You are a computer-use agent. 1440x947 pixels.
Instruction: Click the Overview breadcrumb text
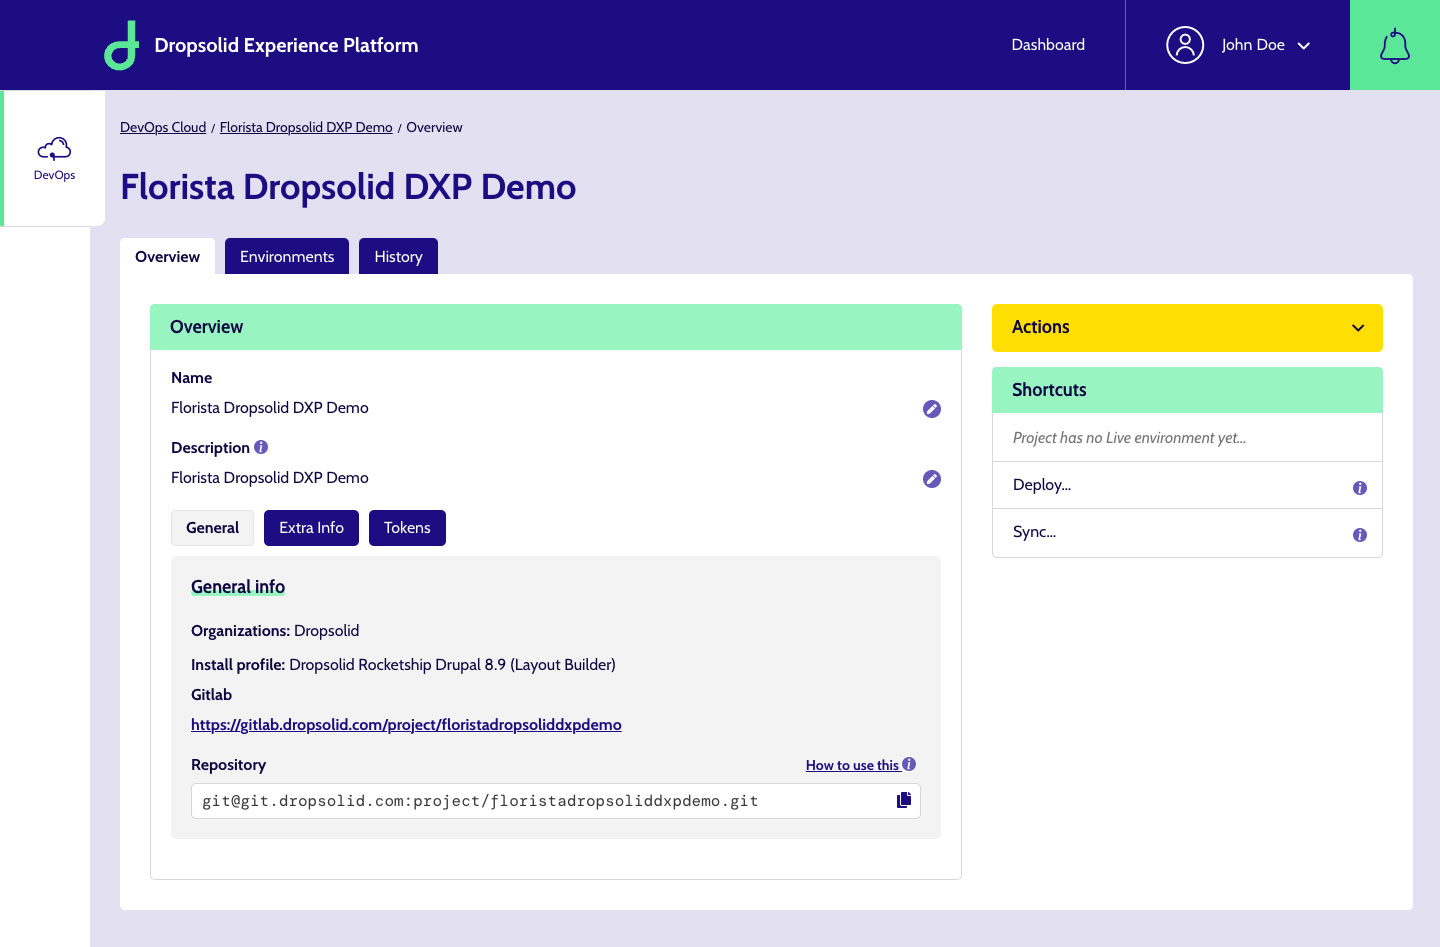pyautogui.click(x=434, y=127)
